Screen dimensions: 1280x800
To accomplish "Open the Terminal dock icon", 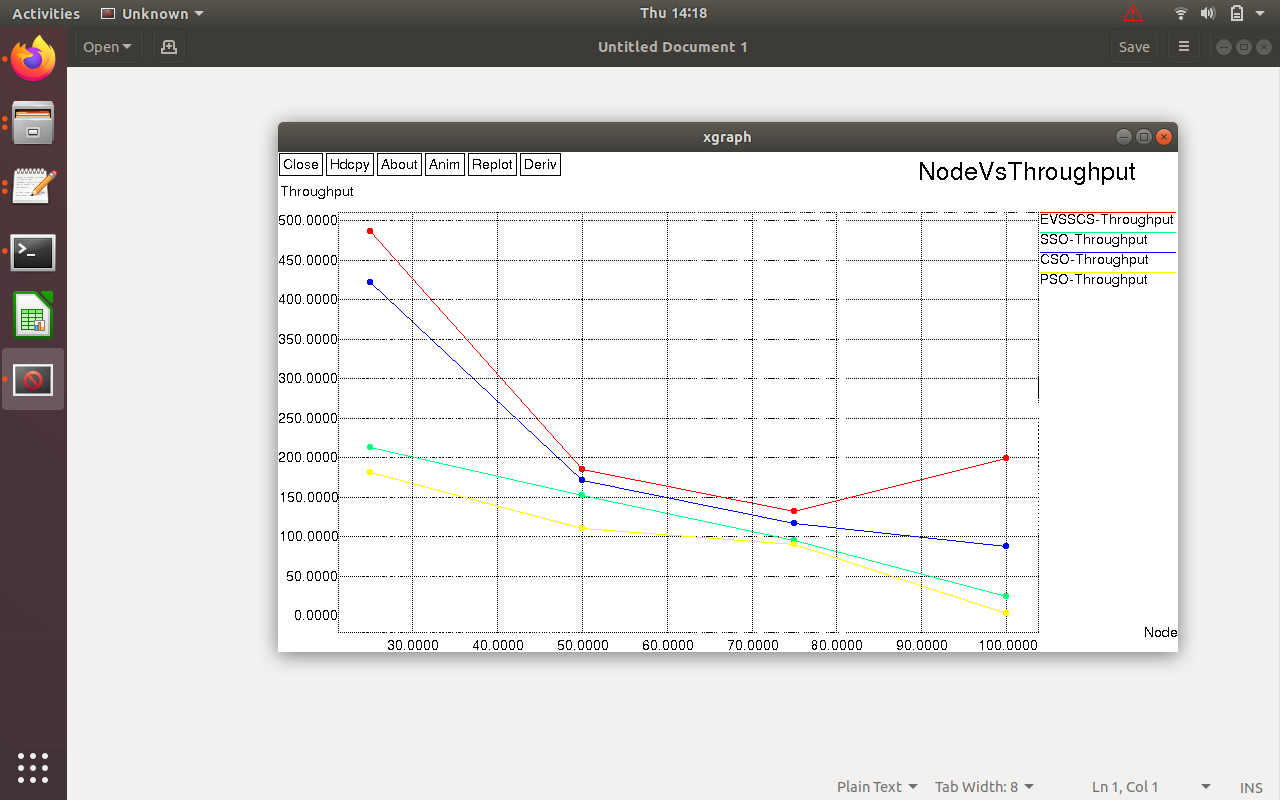I will pyautogui.click(x=33, y=252).
